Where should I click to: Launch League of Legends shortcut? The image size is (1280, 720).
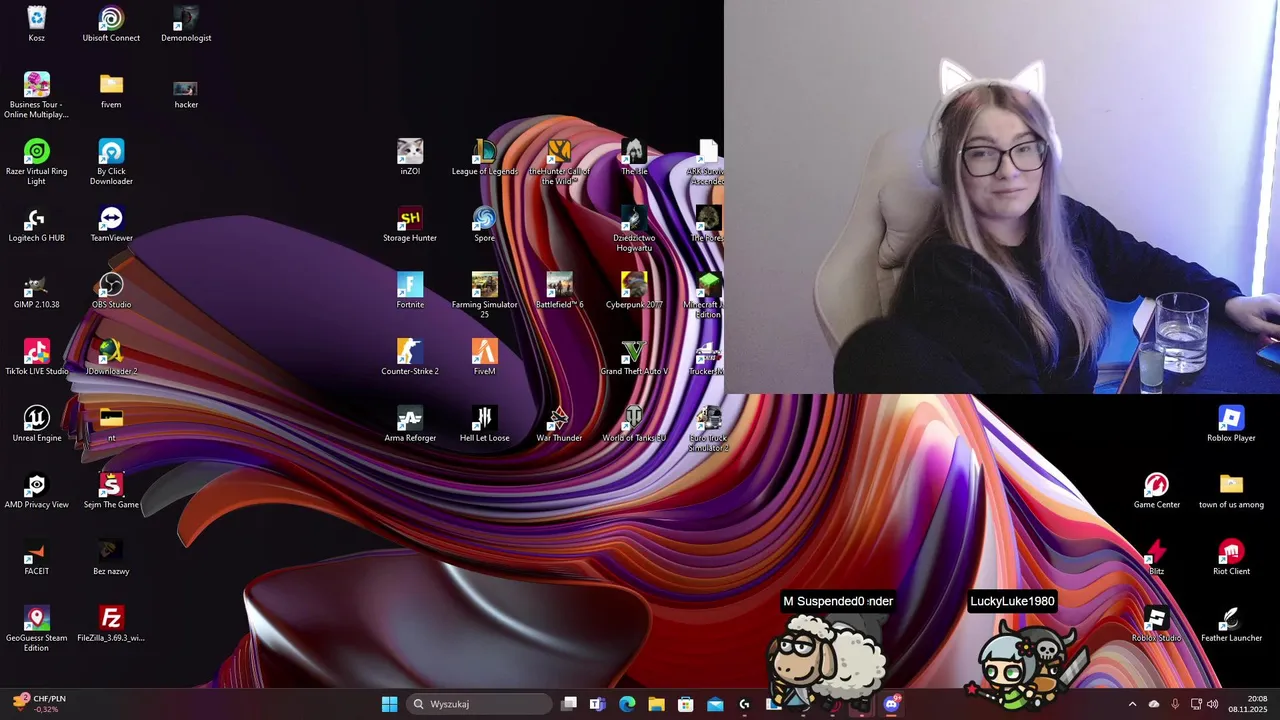(x=484, y=157)
